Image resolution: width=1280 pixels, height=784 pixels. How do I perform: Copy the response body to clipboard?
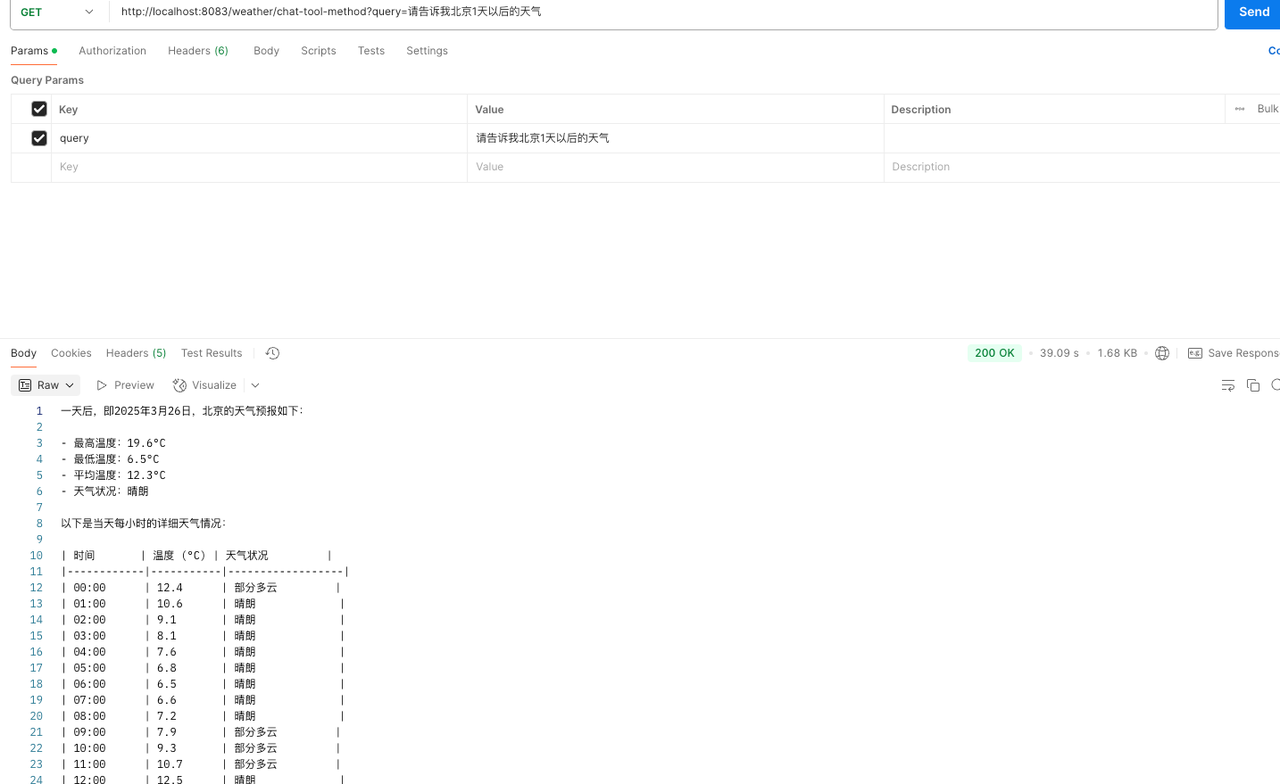coord(1253,385)
